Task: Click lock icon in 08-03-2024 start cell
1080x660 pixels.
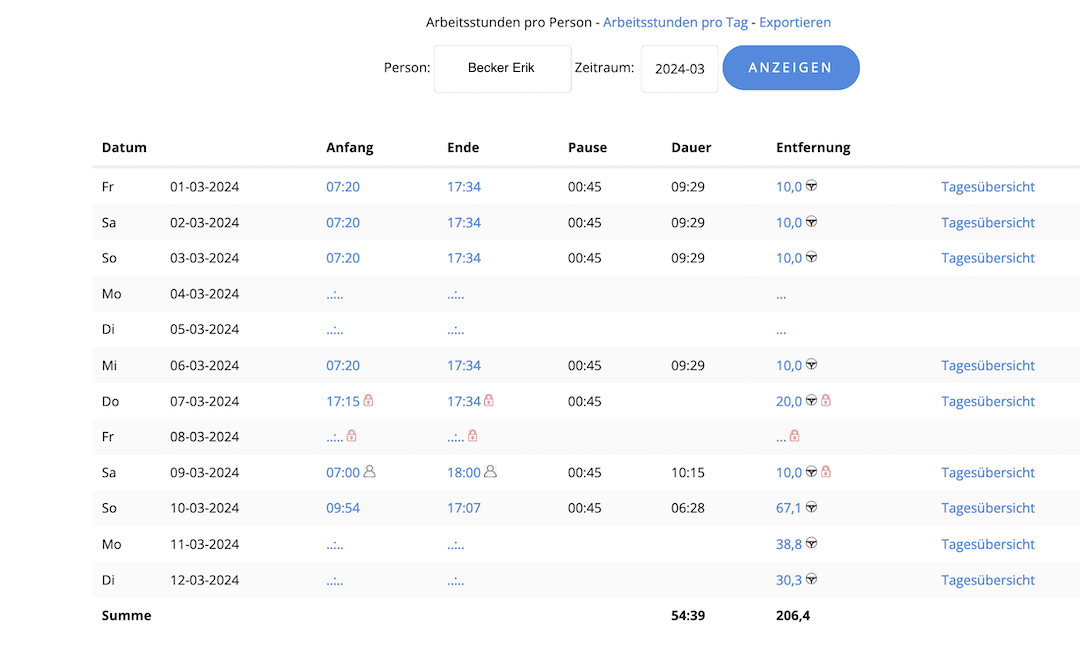Action: pyautogui.click(x=352, y=436)
